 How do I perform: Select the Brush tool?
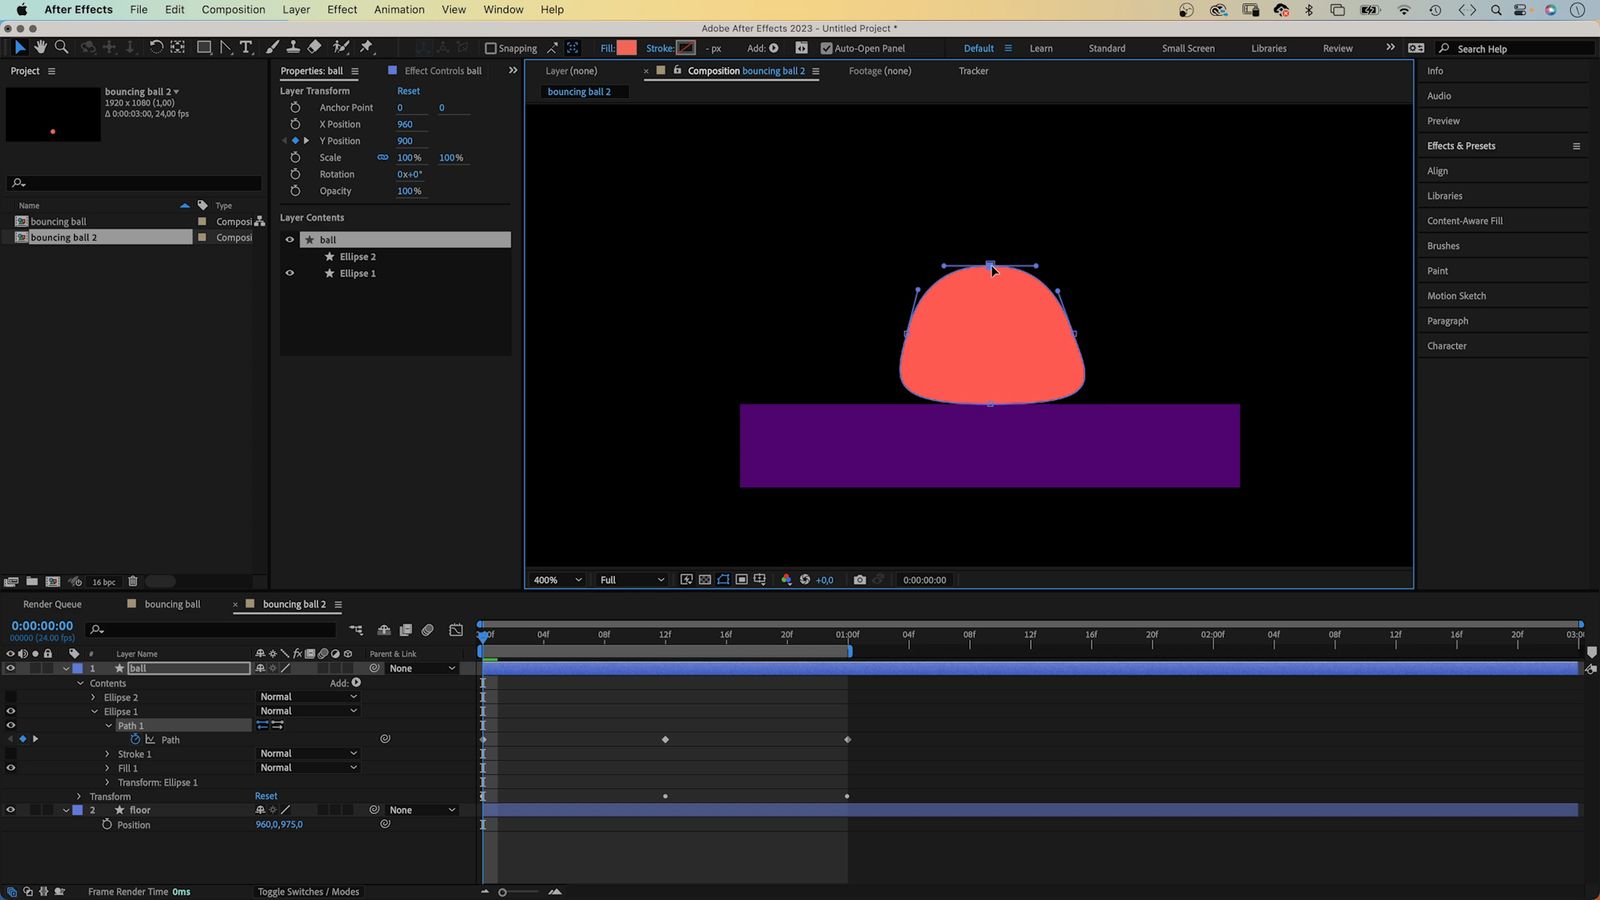click(x=272, y=47)
